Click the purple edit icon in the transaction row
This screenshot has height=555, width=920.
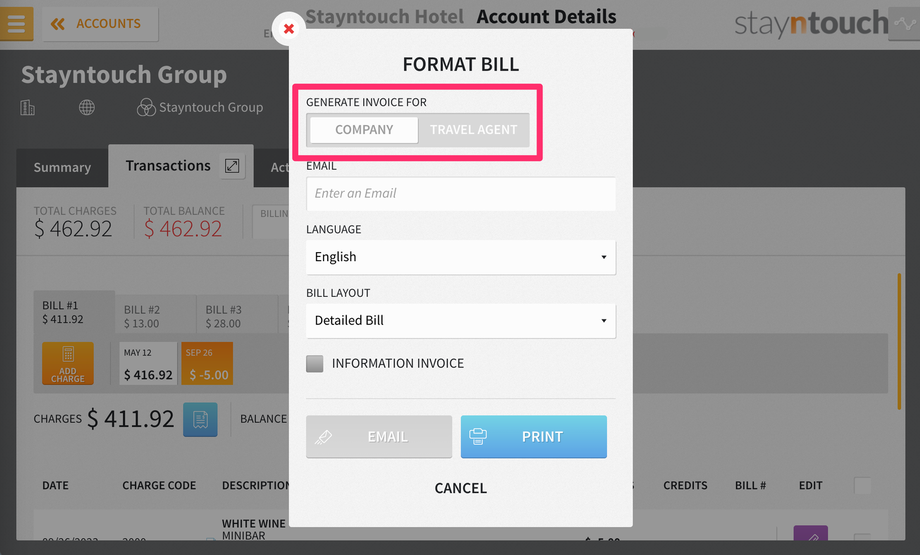(x=811, y=533)
